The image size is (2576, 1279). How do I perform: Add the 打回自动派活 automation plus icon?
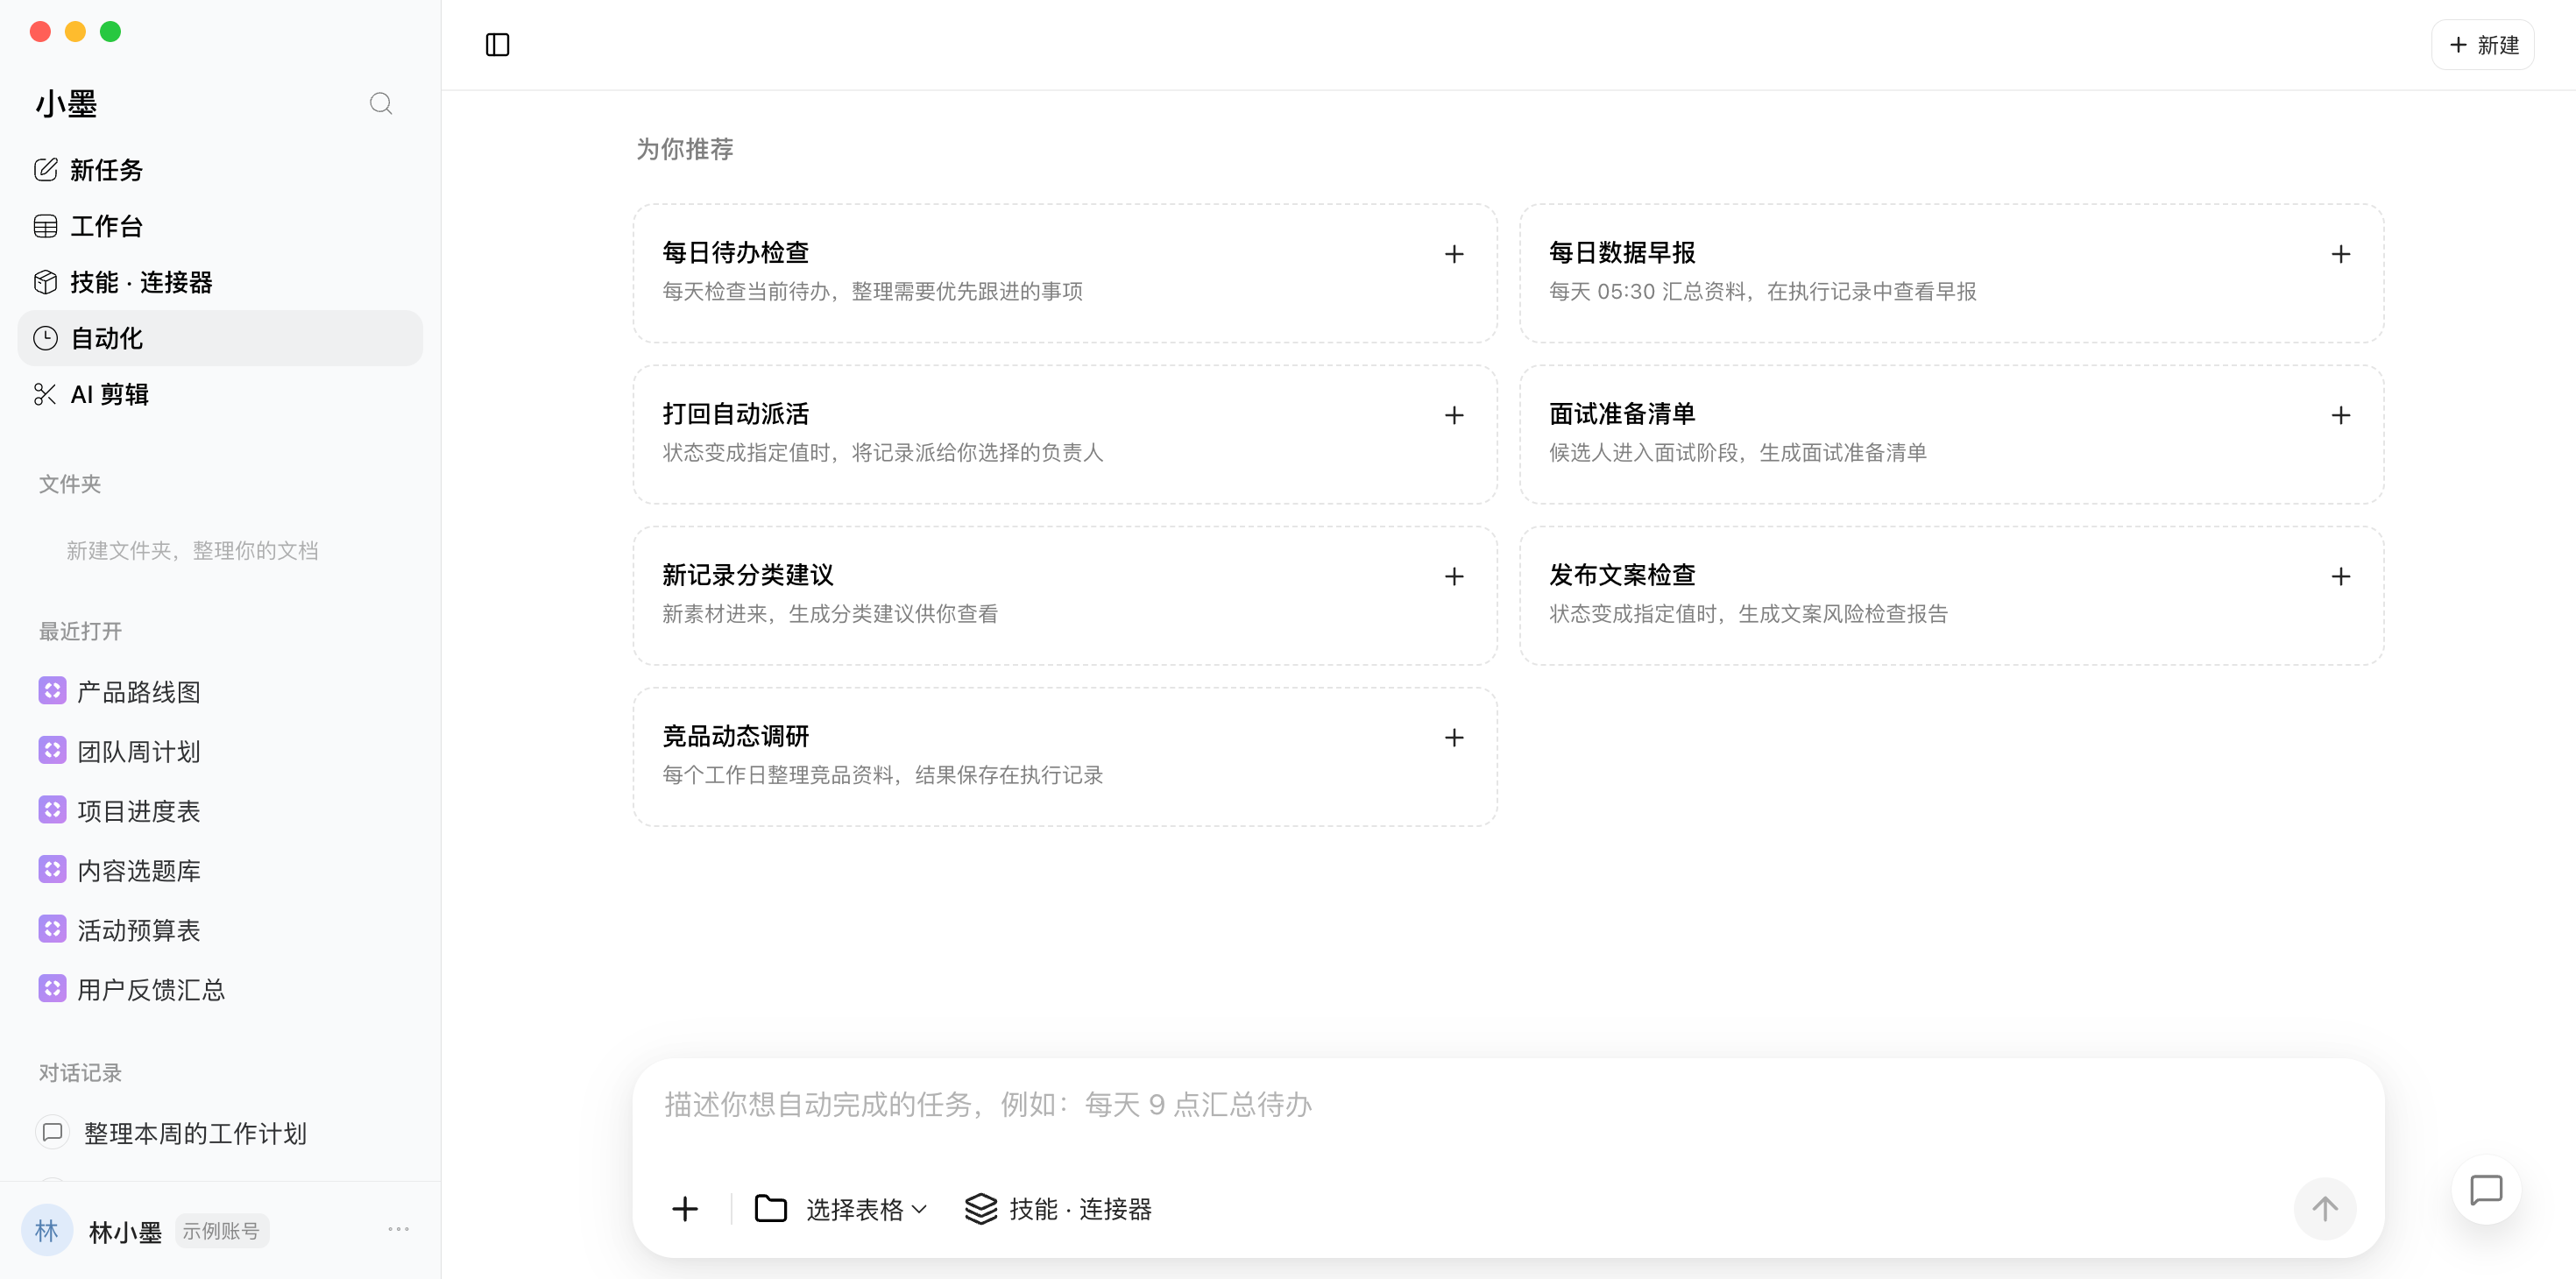[x=1454, y=415]
